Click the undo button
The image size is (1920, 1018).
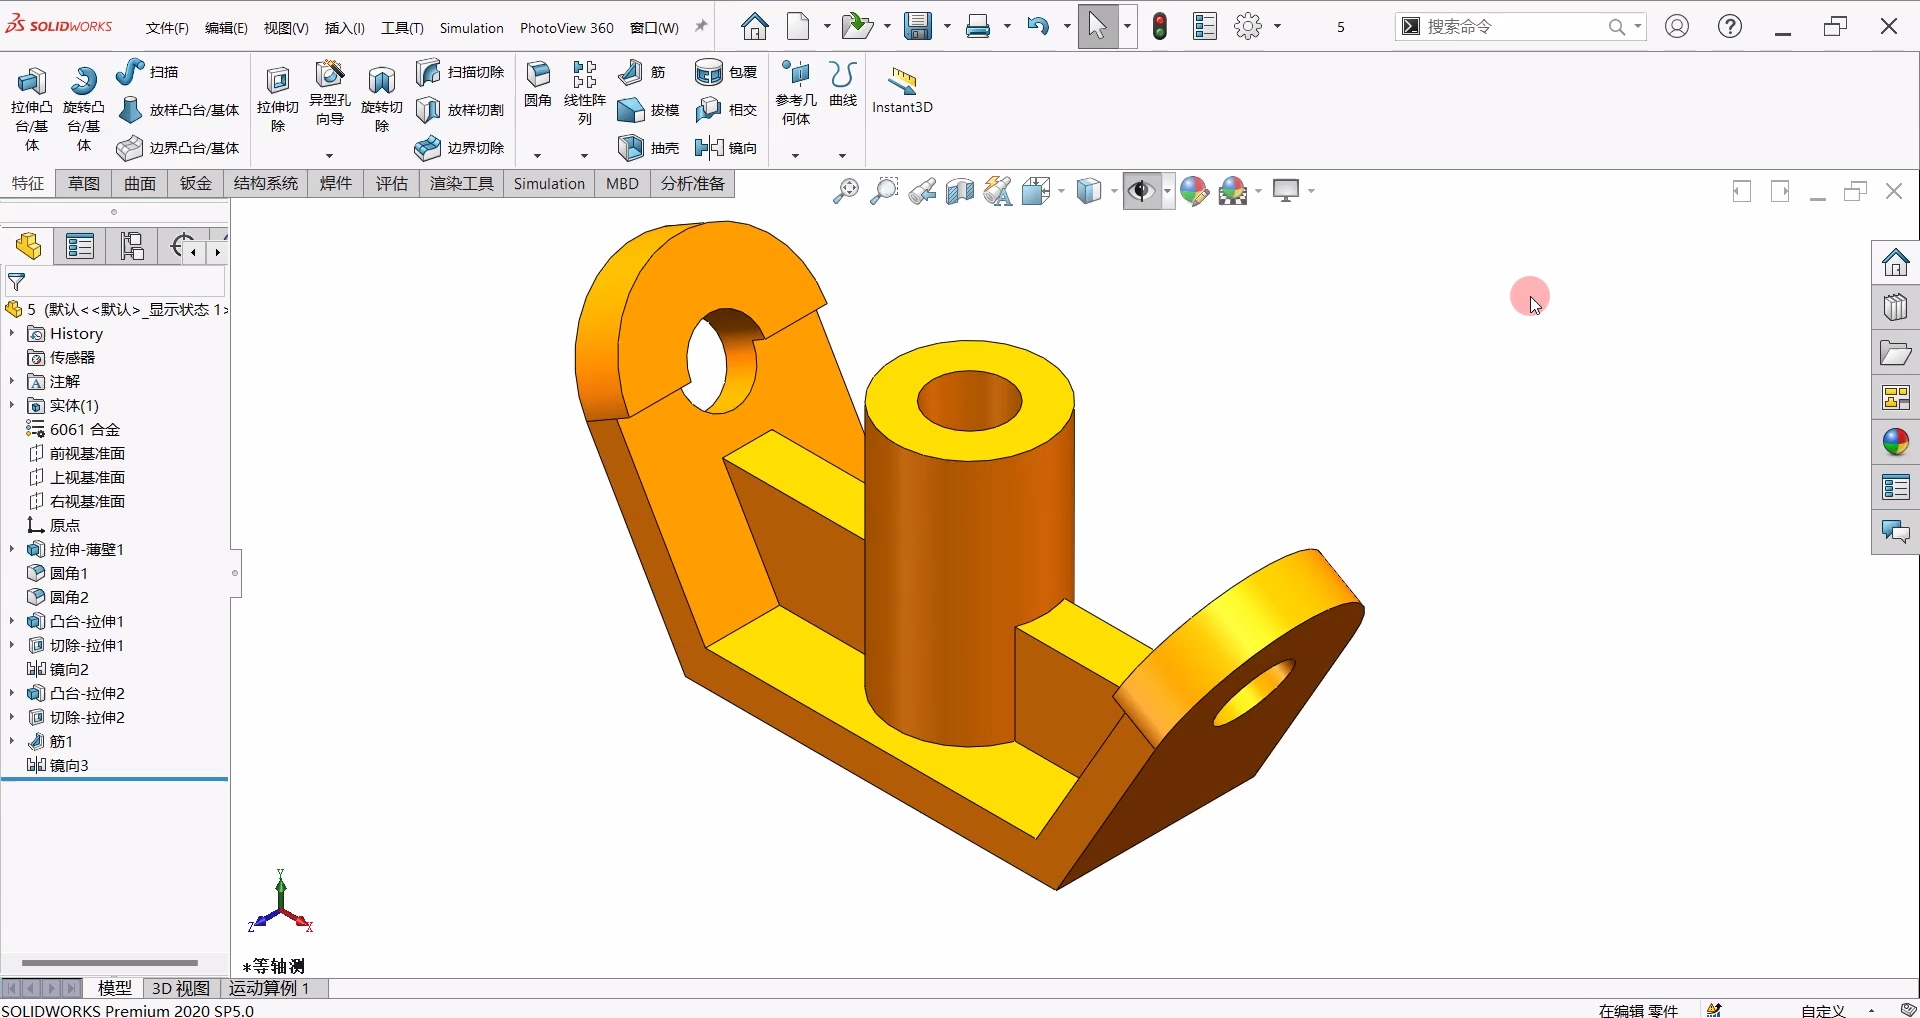click(1040, 26)
